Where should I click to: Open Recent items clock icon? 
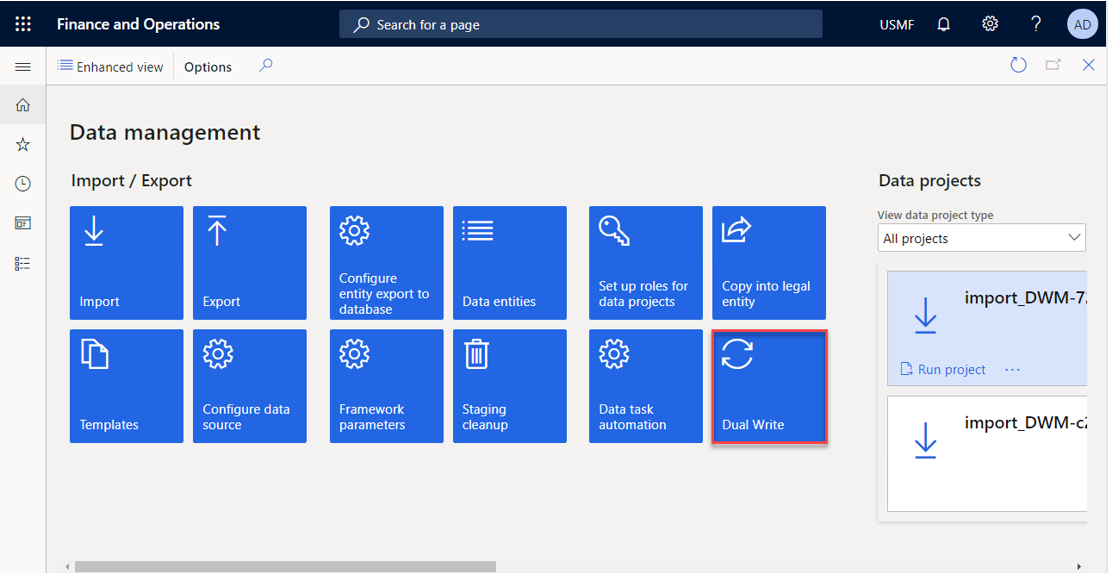[23, 184]
